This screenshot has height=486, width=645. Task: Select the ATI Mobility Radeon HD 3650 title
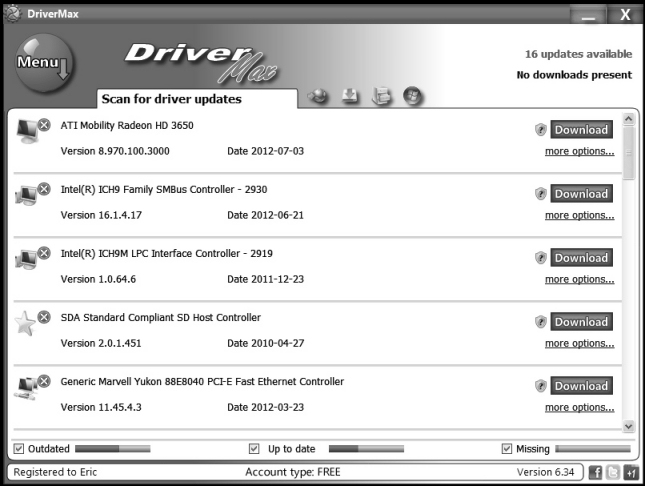[127, 126]
